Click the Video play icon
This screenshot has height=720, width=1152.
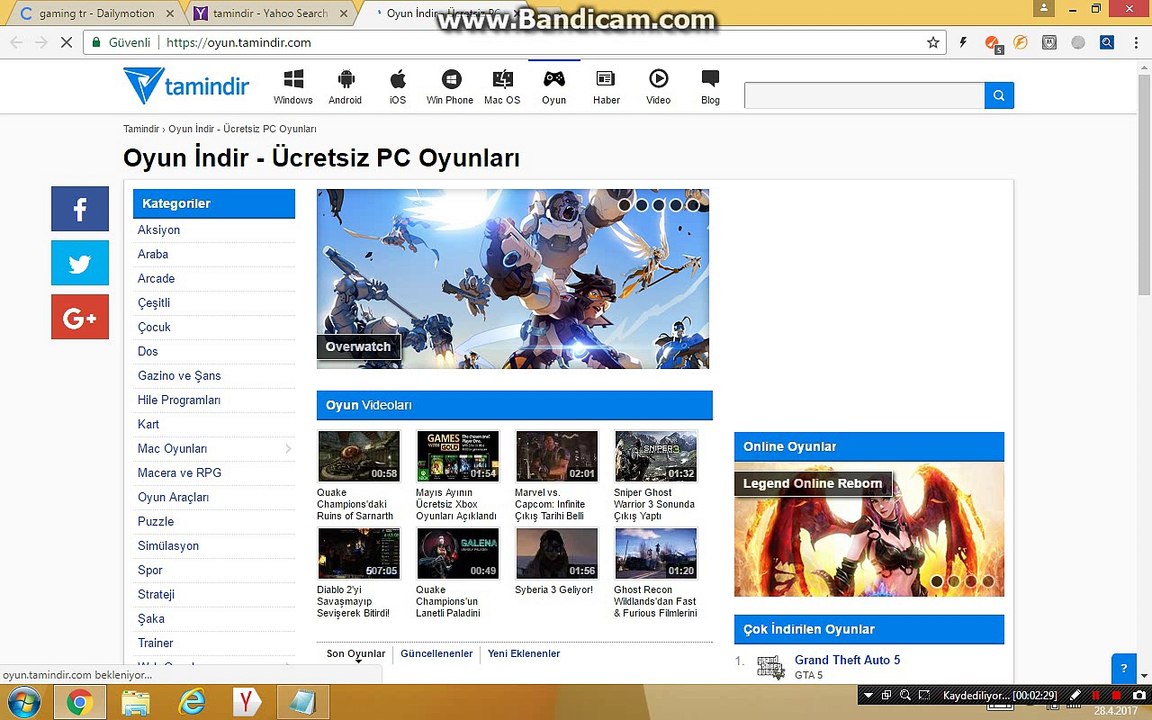(658, 79)
